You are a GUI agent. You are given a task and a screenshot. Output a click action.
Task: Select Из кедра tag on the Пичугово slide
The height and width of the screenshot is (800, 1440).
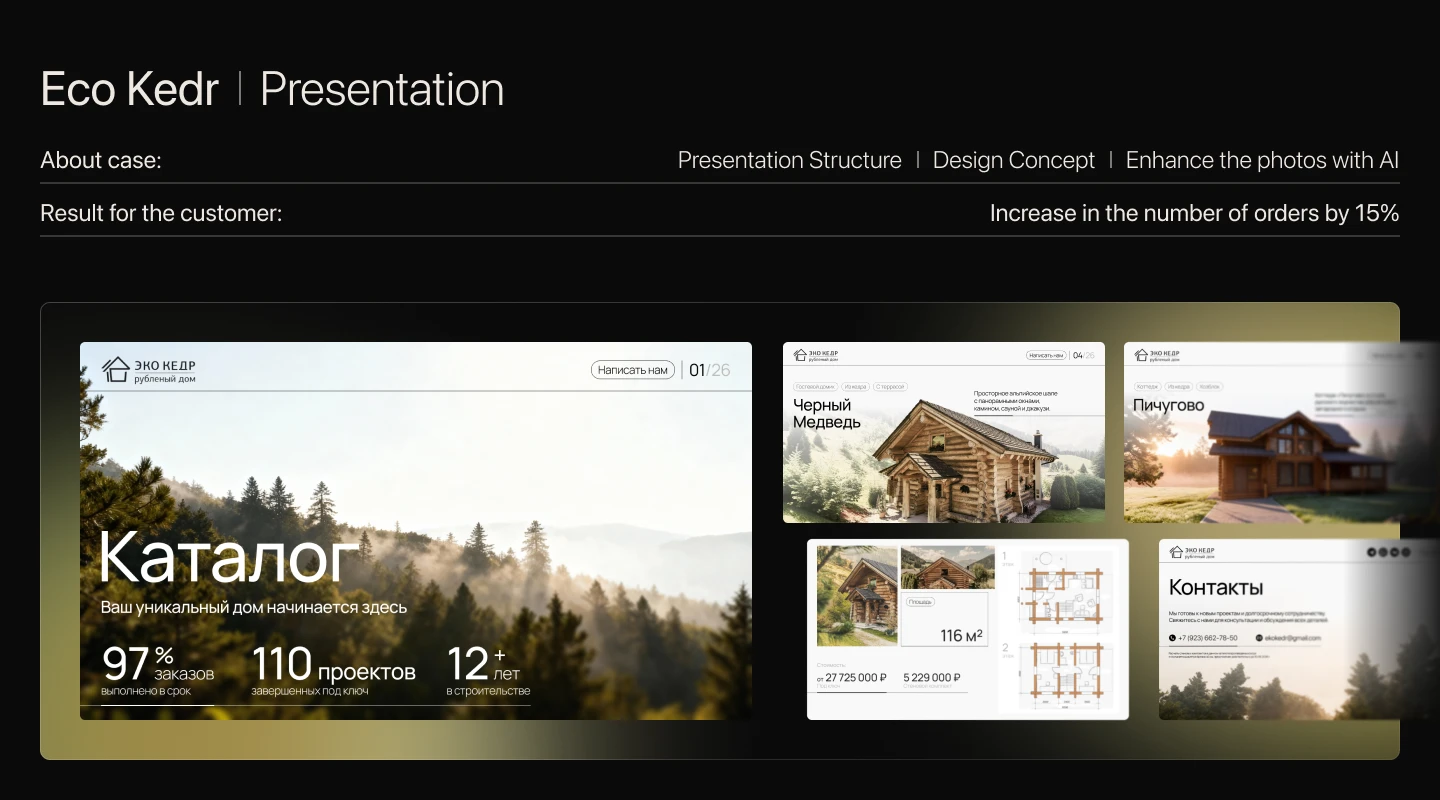tap(1179, 386)
